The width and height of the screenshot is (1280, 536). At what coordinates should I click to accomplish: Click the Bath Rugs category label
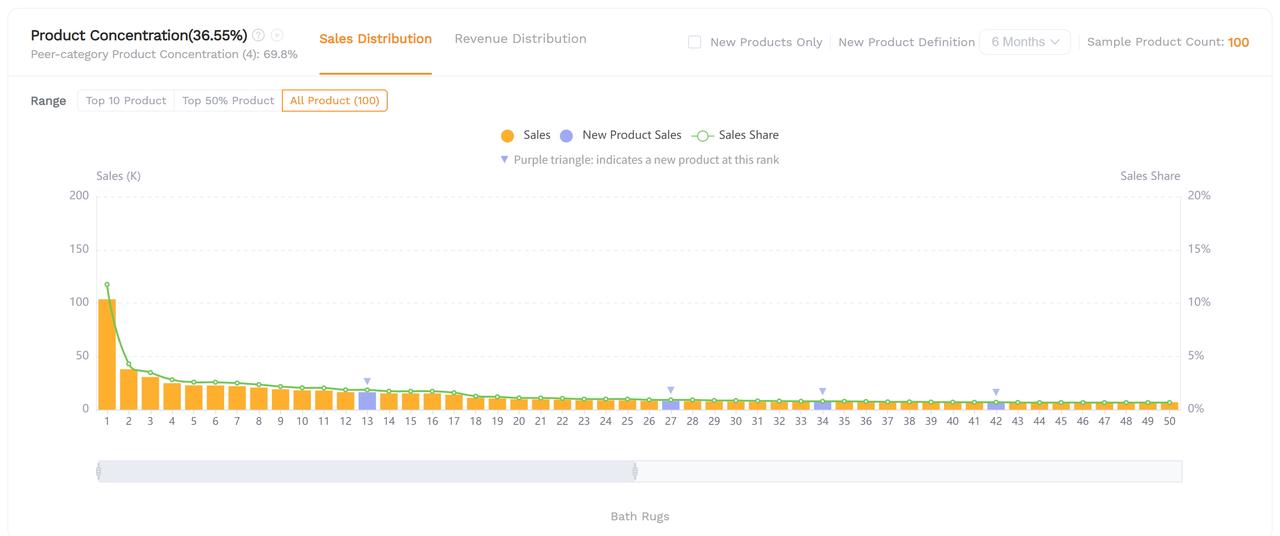click(640, 517)
